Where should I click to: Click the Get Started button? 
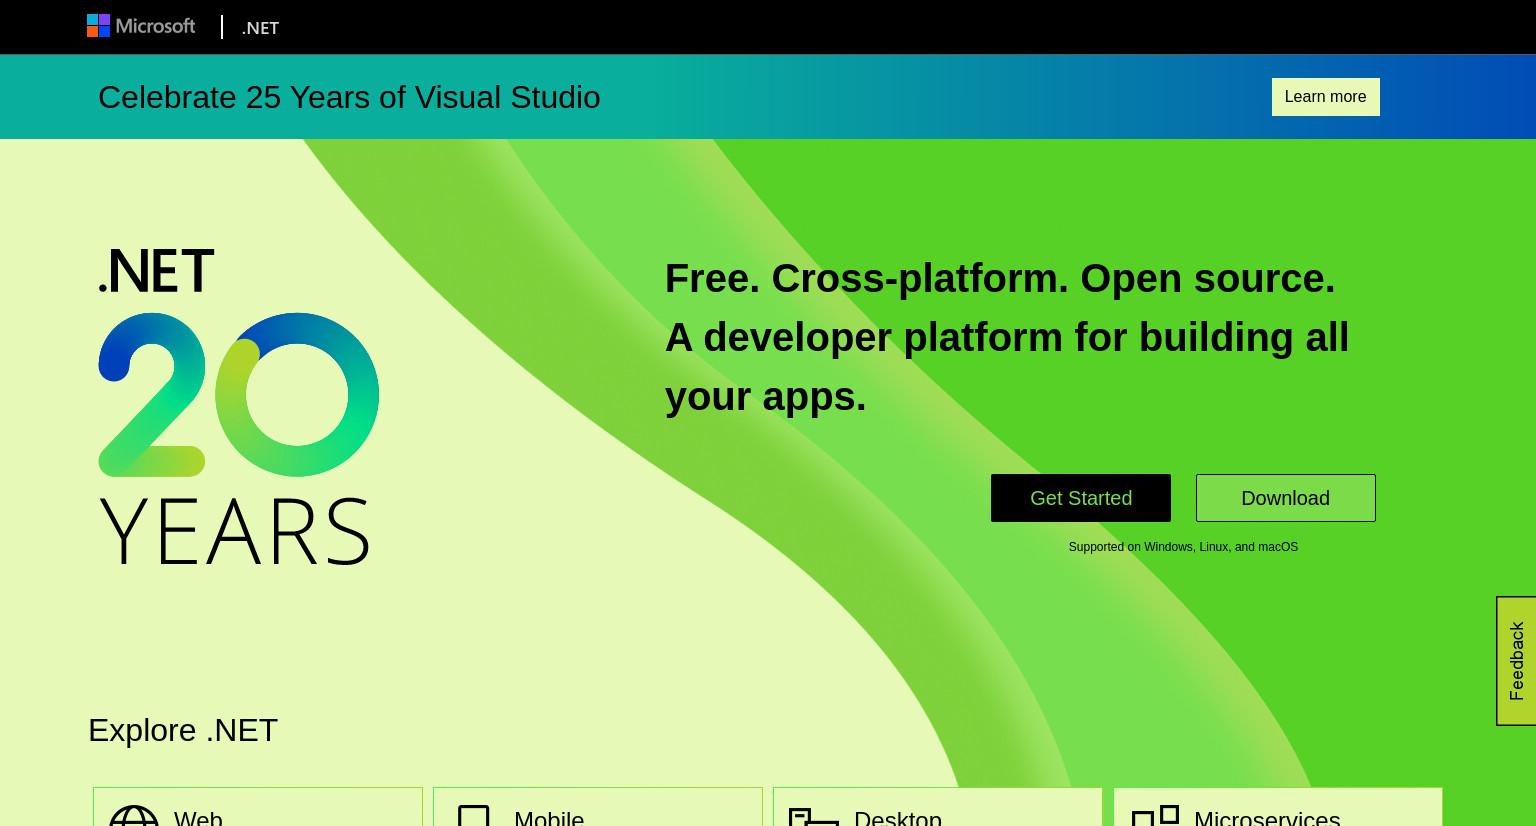pyautogui.click(x=1081, y=498)
